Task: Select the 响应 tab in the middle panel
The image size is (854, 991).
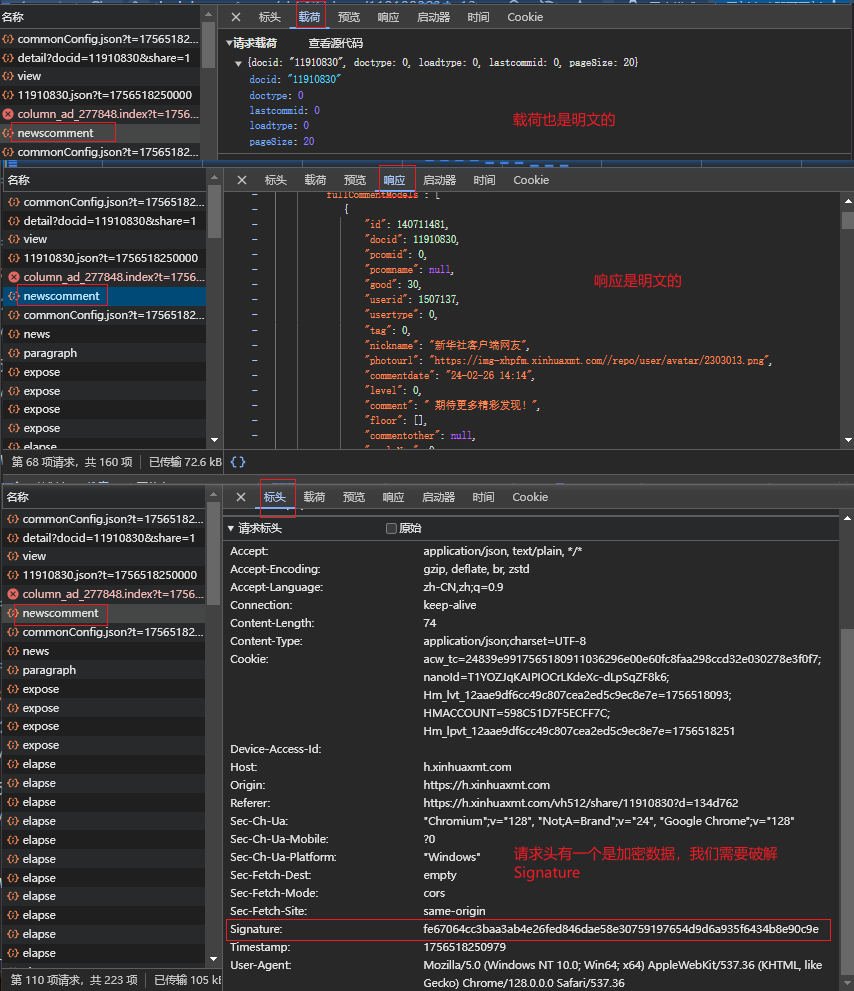Action: pos(394,180)
